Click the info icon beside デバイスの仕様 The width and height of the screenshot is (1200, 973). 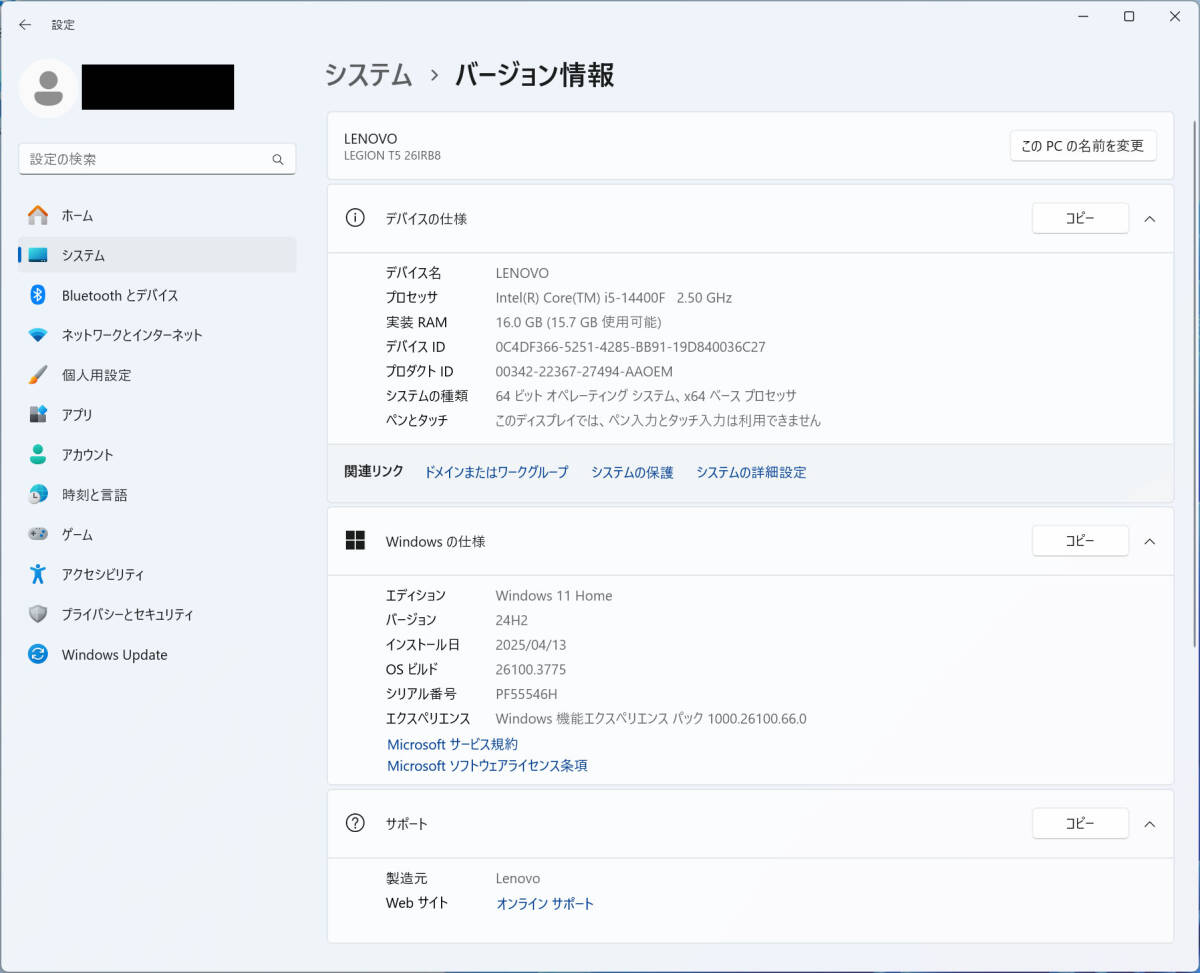click(x=355, y=218)
